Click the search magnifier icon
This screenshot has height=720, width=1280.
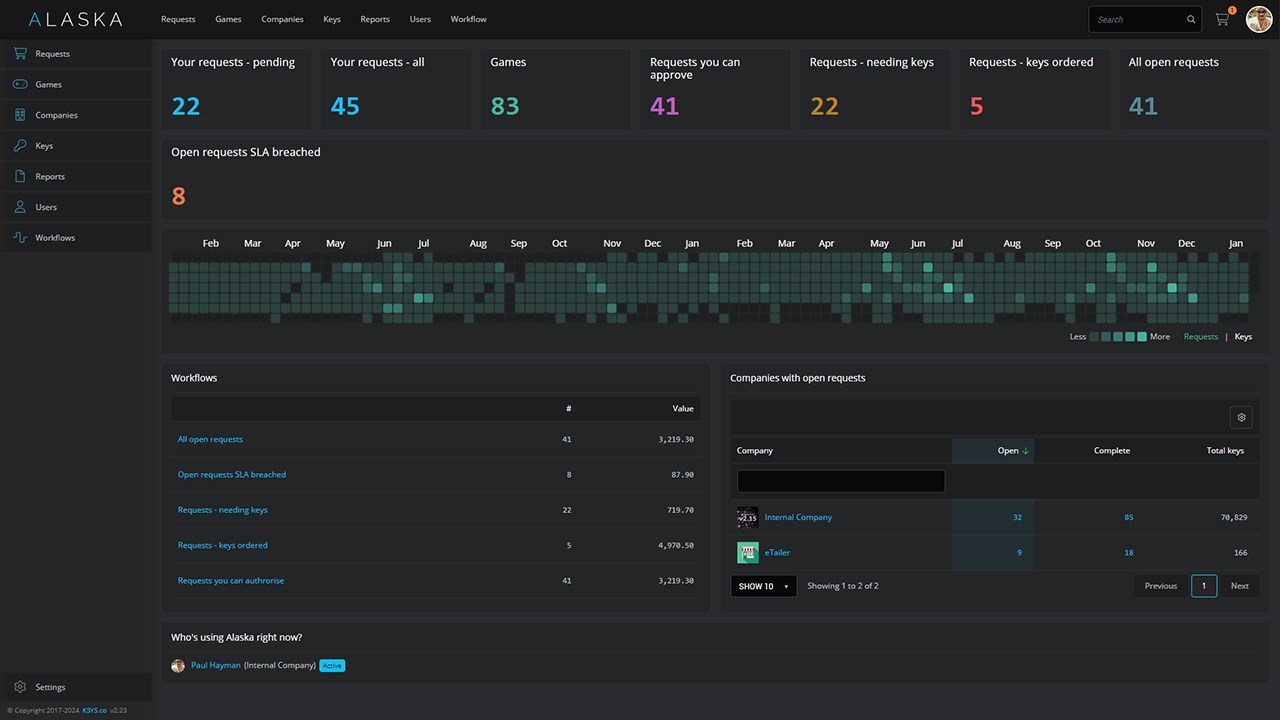point(1191,19)
